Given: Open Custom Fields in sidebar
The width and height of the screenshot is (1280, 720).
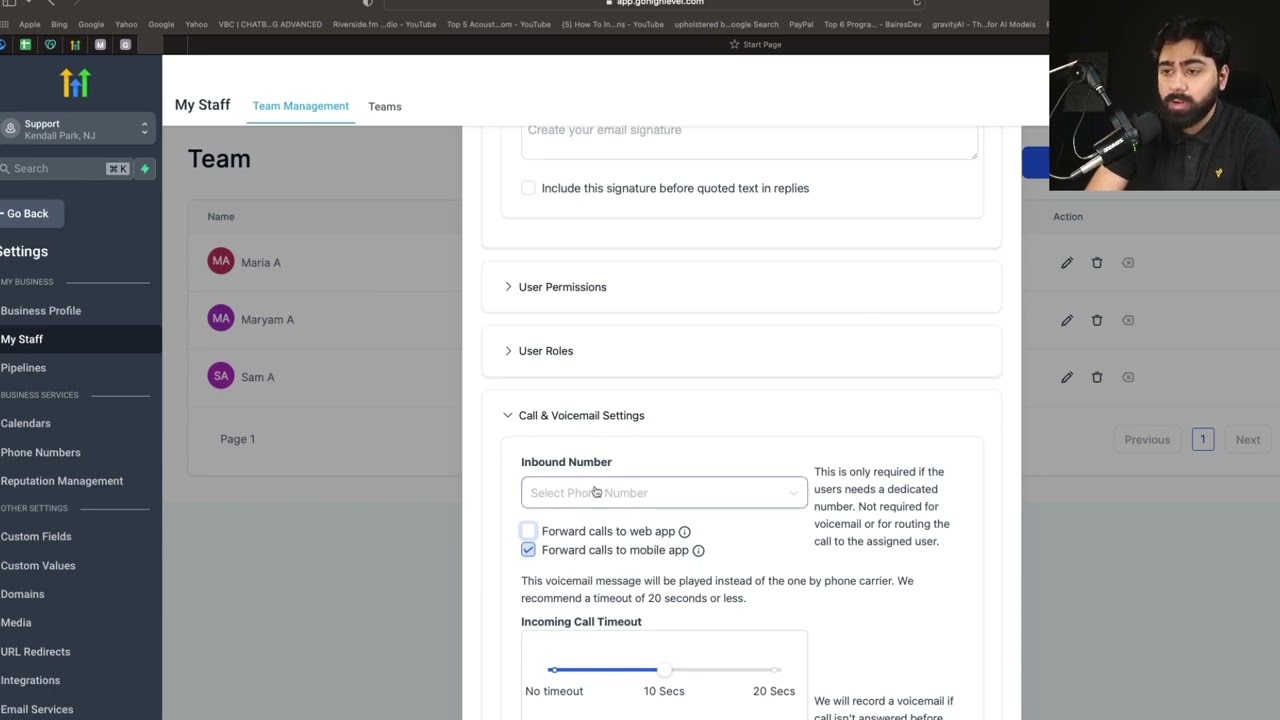Looking at the screenshot, I should pos(36,537).
